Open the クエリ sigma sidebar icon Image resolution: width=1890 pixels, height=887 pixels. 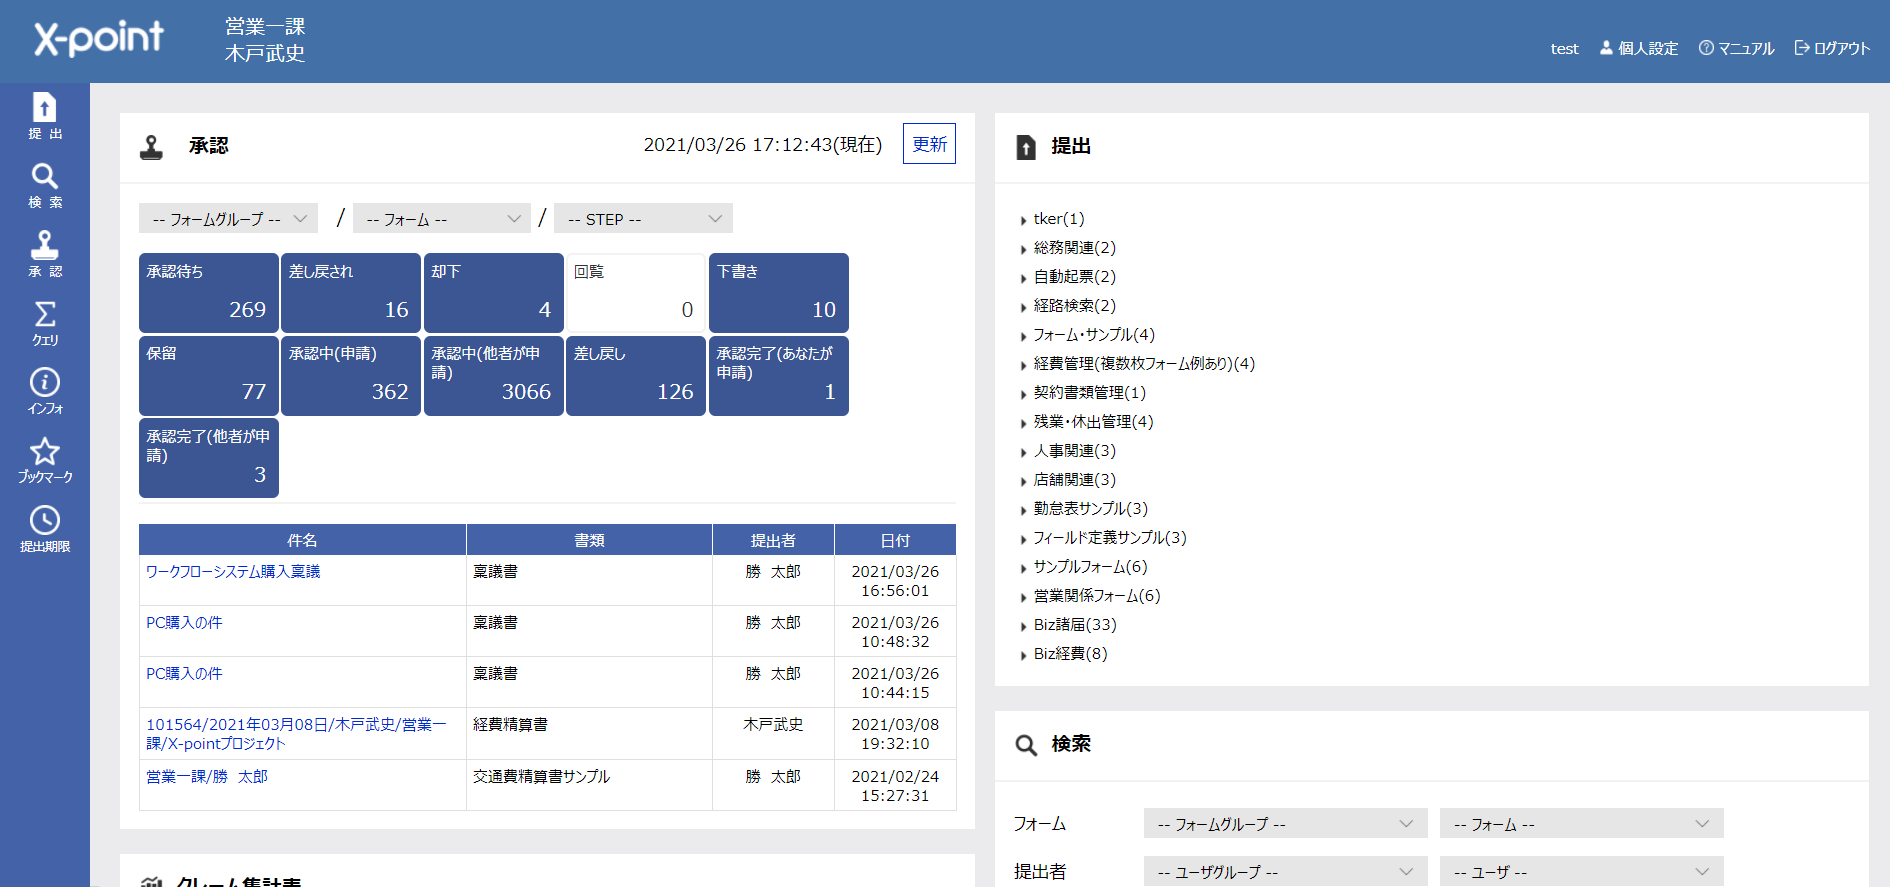pos(44,323)
